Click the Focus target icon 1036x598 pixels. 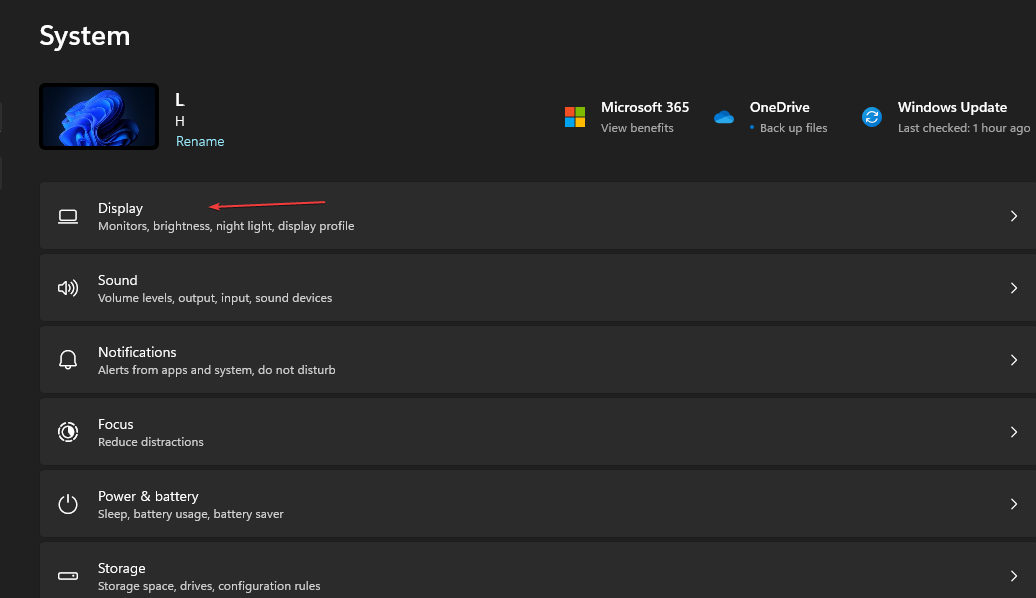pos(68,432)
